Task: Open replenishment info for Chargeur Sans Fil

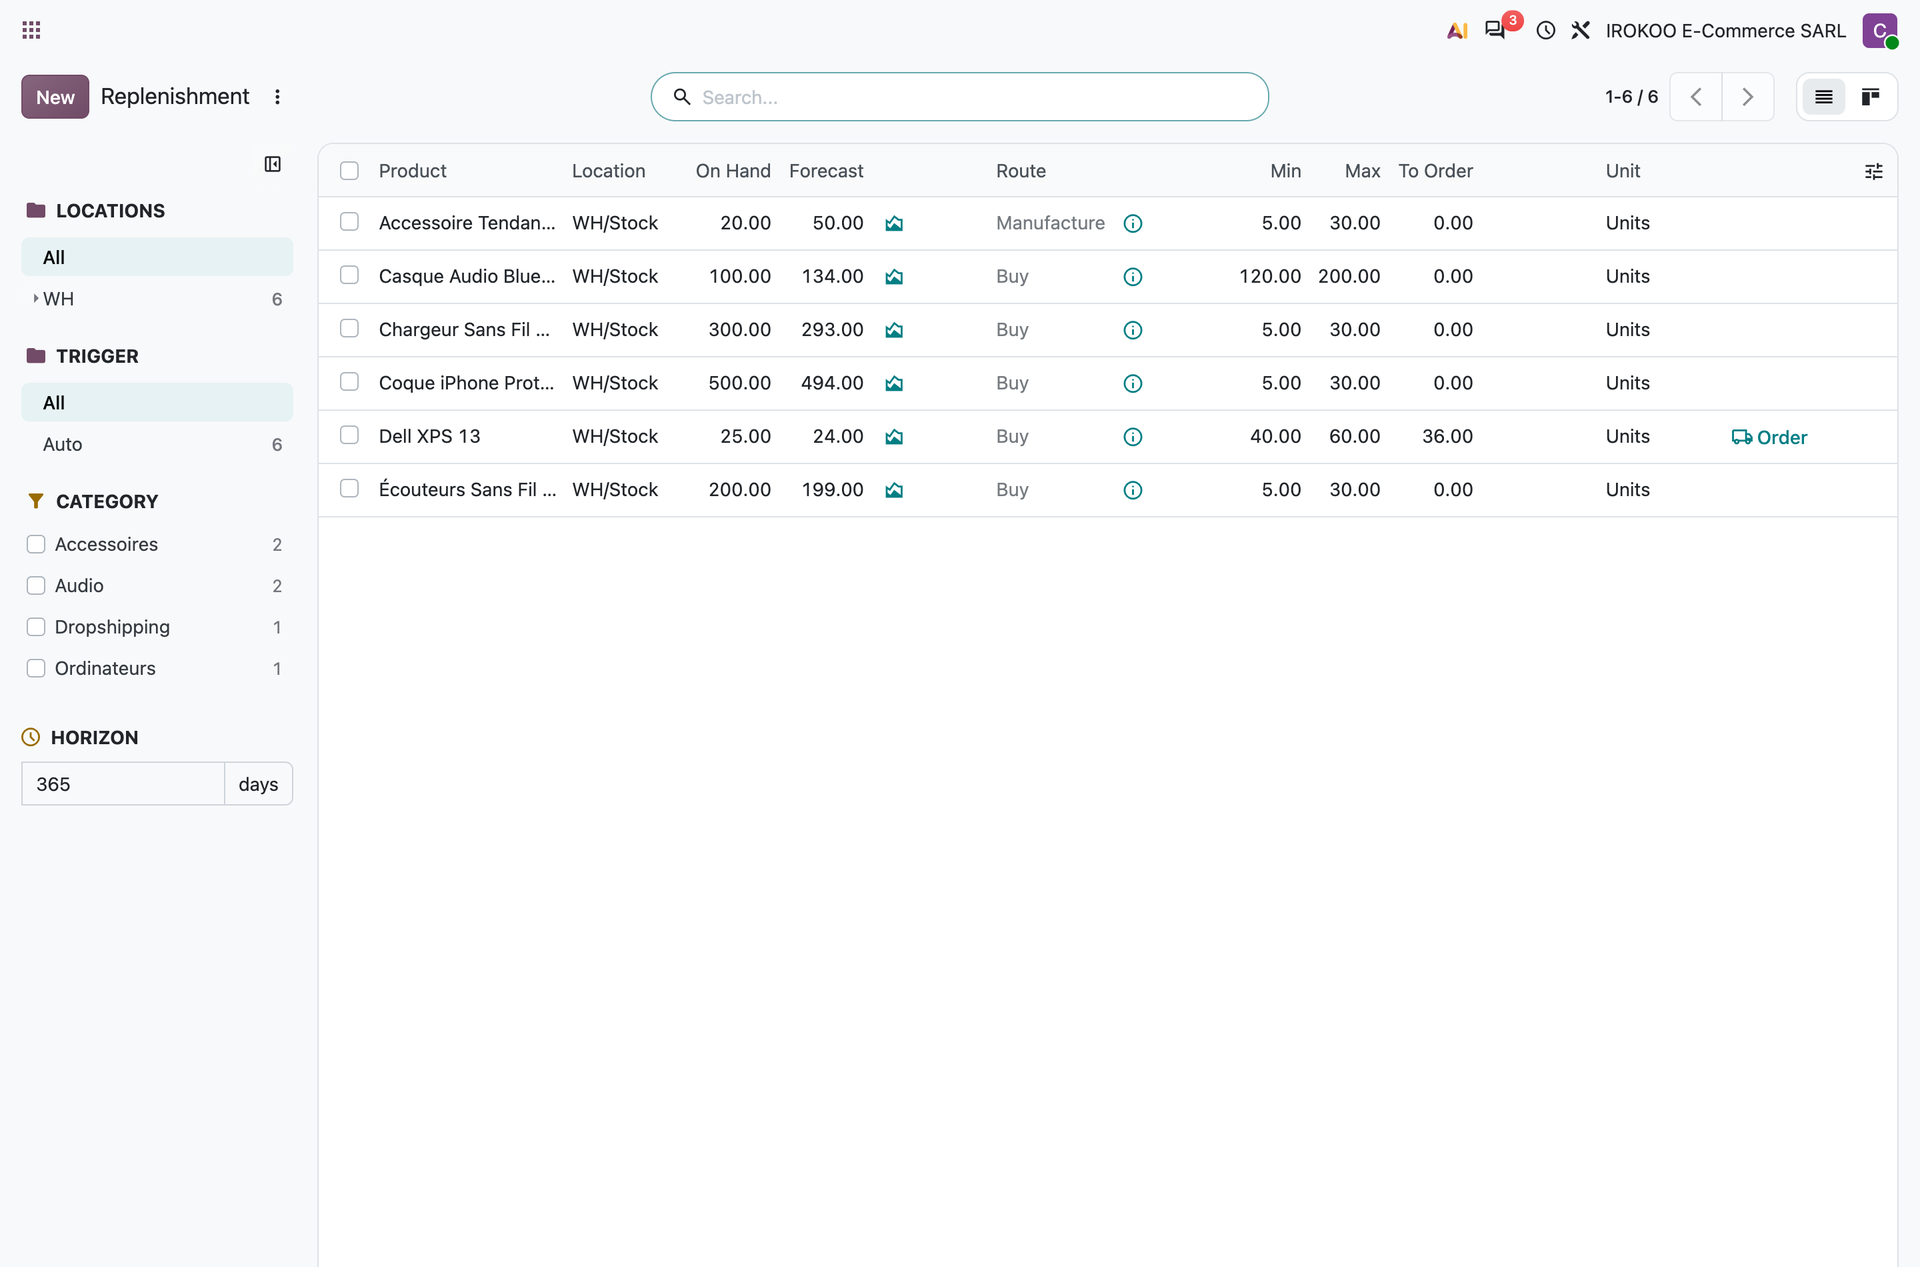Action: pyautogui.click(x=1133, y=330)
